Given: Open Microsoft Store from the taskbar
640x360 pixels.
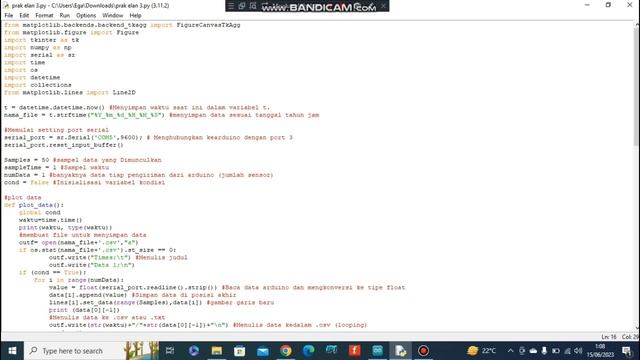Looking at the screenshot, I should pyautogui.click(x=240, y=351).
